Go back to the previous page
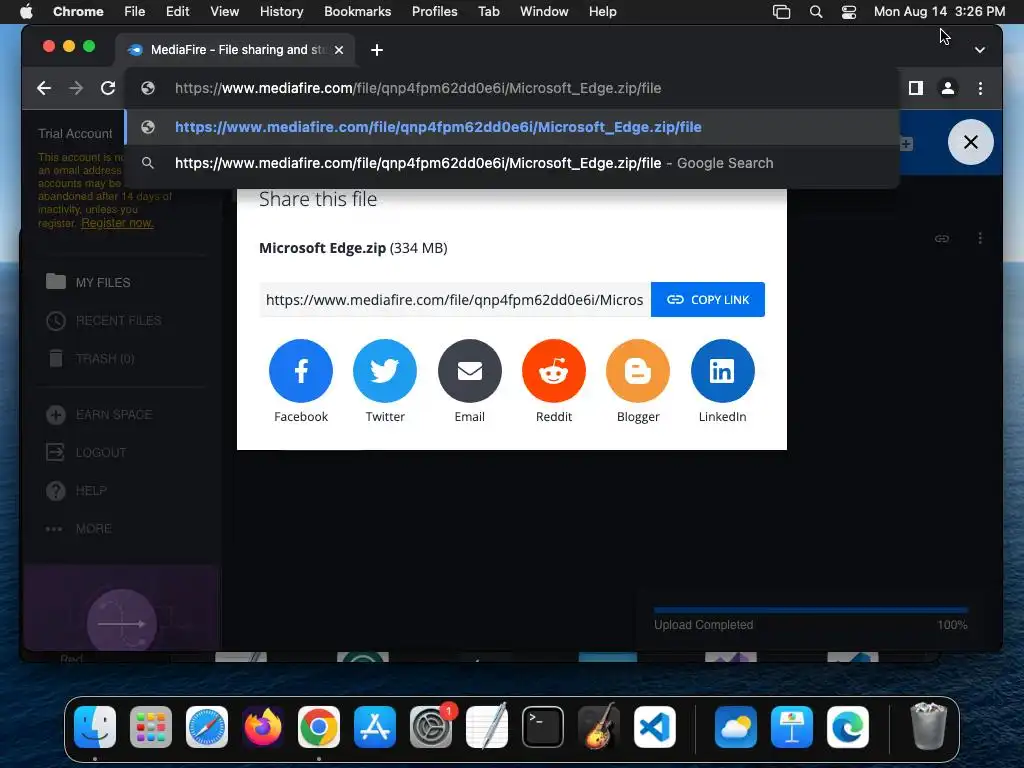 pyautogui.click(x=44, y=88)
